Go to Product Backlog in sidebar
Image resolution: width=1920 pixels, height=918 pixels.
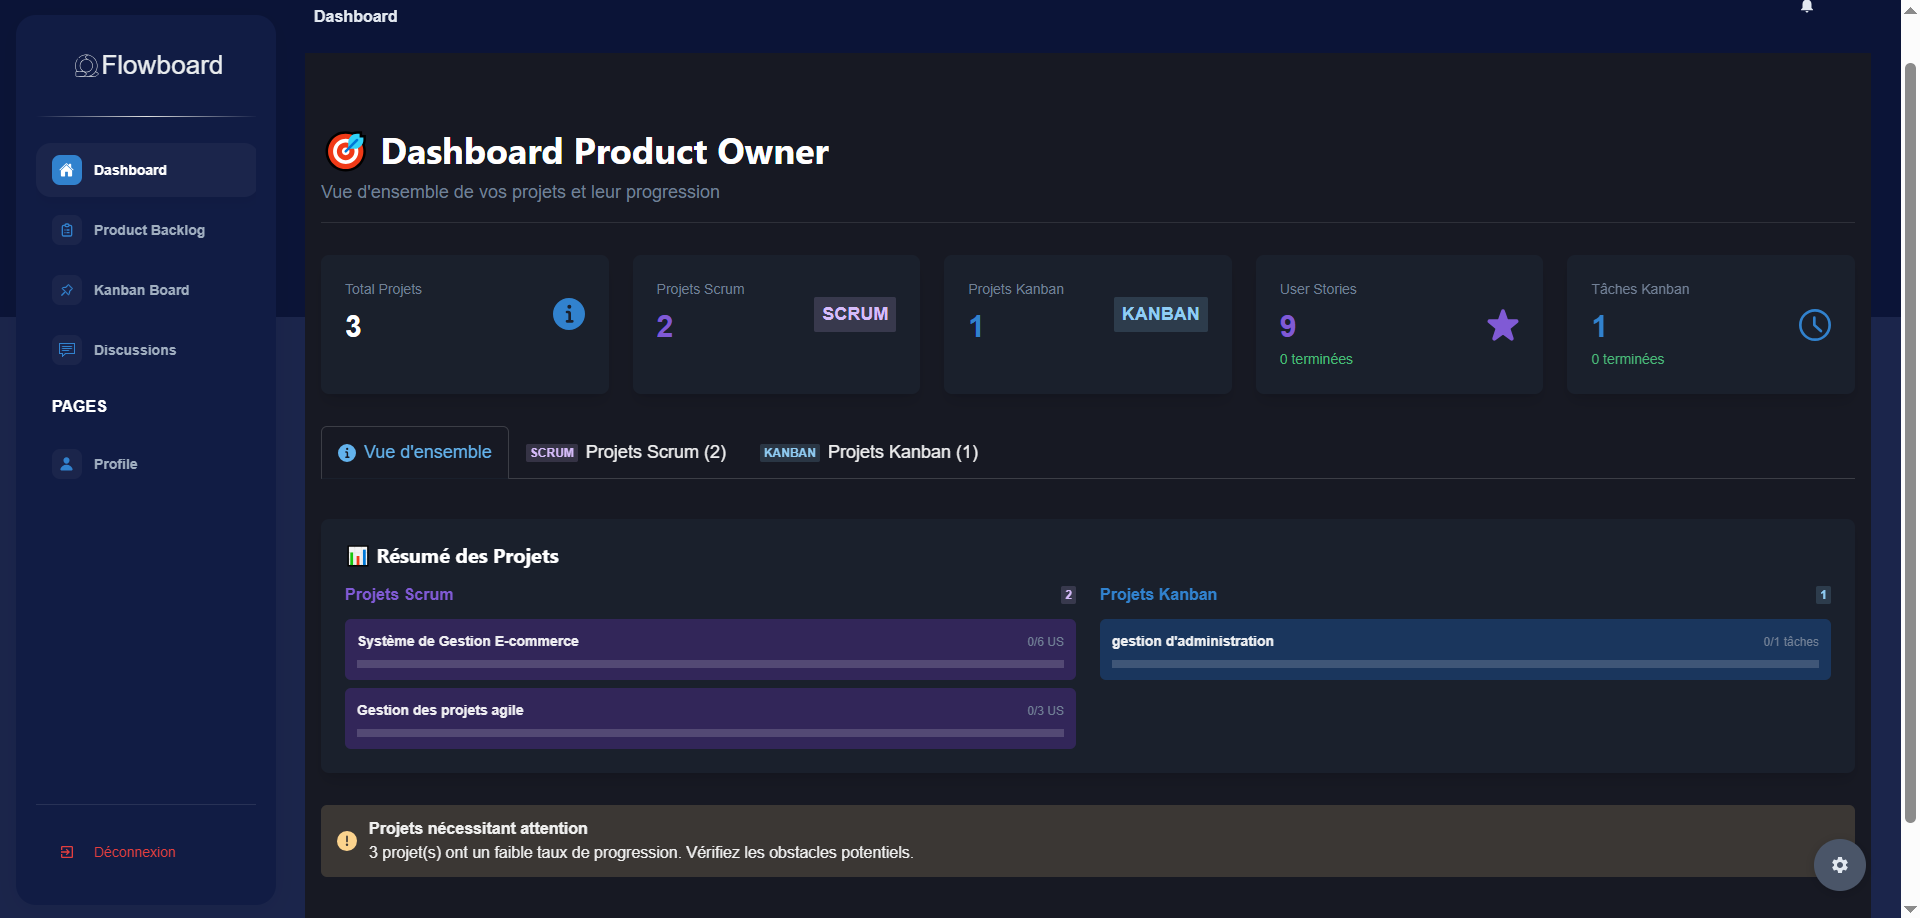pyautogui.click(x=146, y=230)
